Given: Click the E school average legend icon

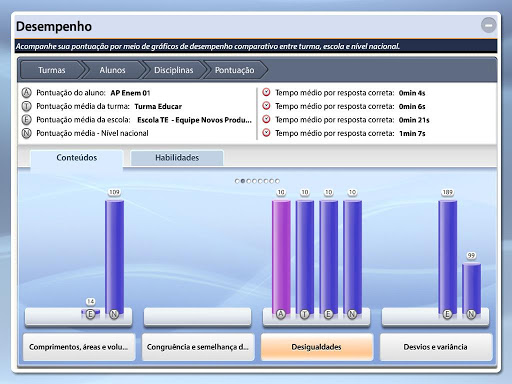Looking at the screenshot, I should [27, 120].
